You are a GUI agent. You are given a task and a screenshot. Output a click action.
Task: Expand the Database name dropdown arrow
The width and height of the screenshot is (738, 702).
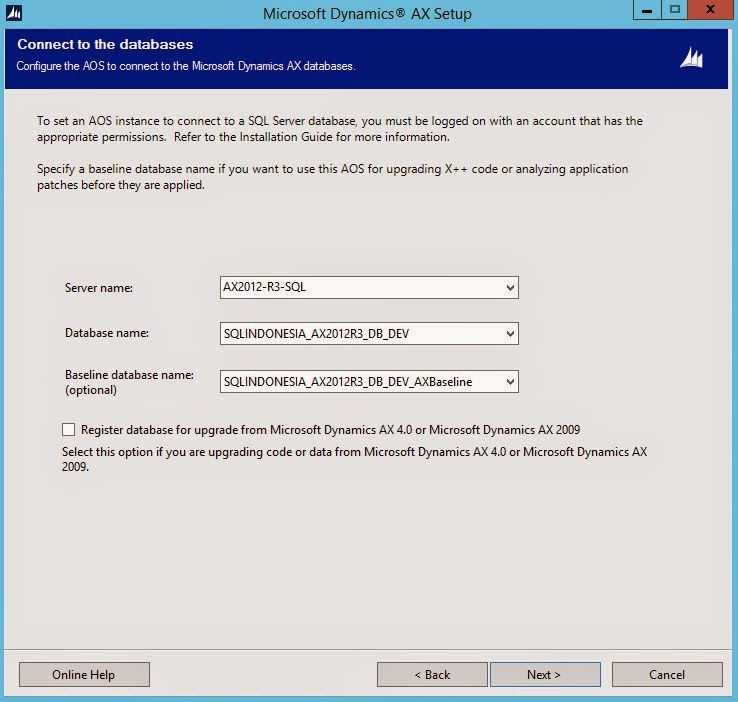(x=510, y=334)
